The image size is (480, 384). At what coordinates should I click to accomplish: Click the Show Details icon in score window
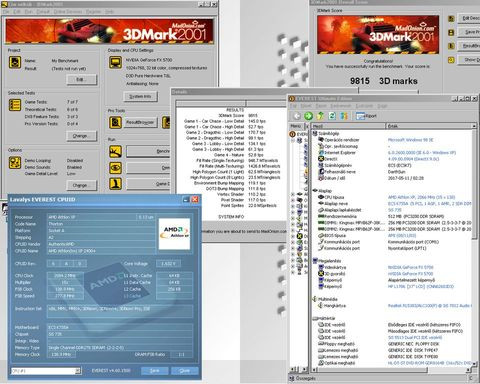(x=451, y=60)
